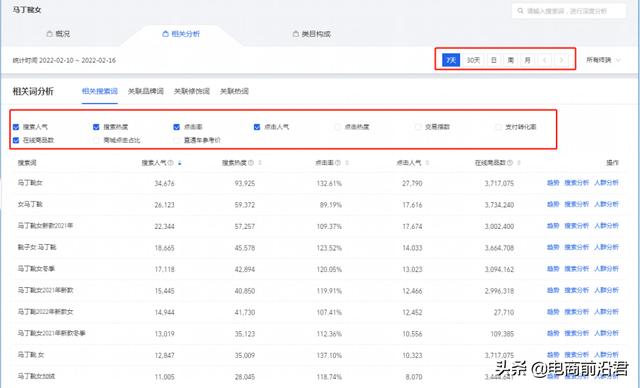Enable the 支付转化率 checkbox
Image resolution: width=640 pixels, height=388 pixels.
pyautogui.click(x=498, y=127)
